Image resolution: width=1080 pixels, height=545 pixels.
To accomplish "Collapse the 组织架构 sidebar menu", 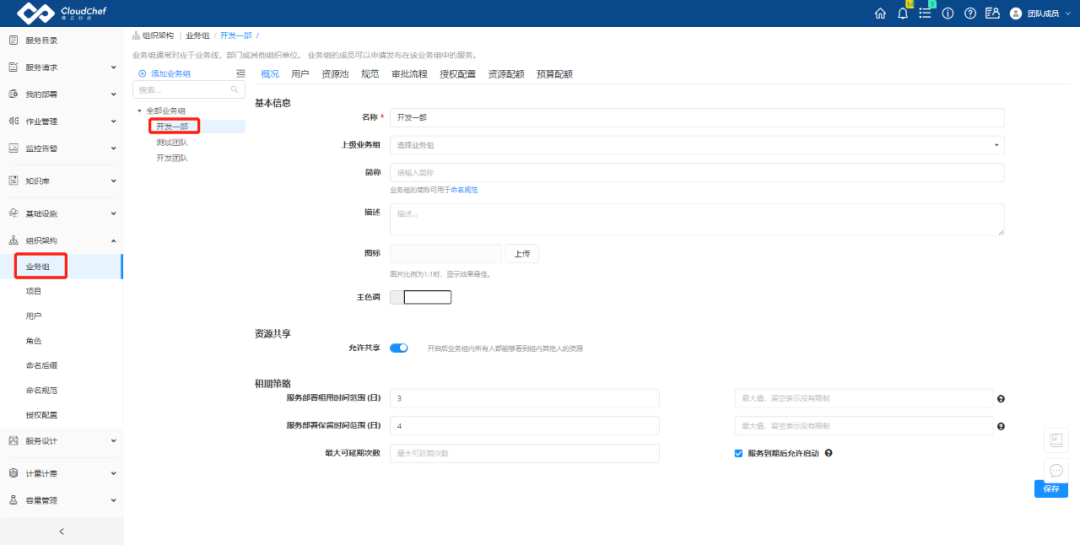I will pos(114,240).
